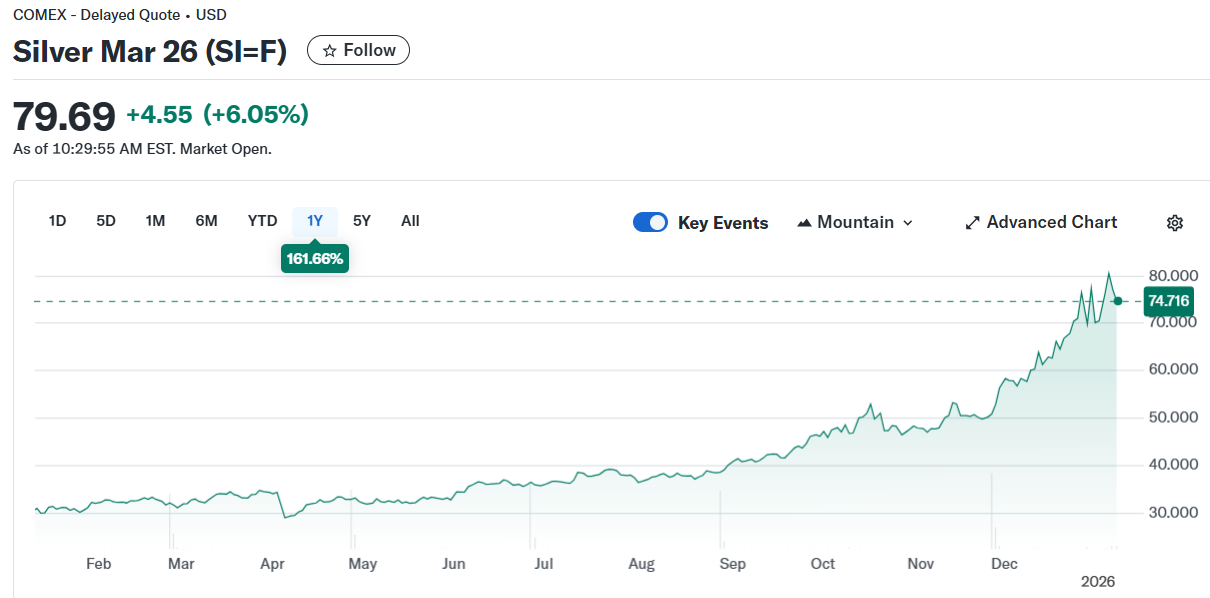Select the 1Y range tab
Screen dimensions: 1210x598
pos(315,221)
